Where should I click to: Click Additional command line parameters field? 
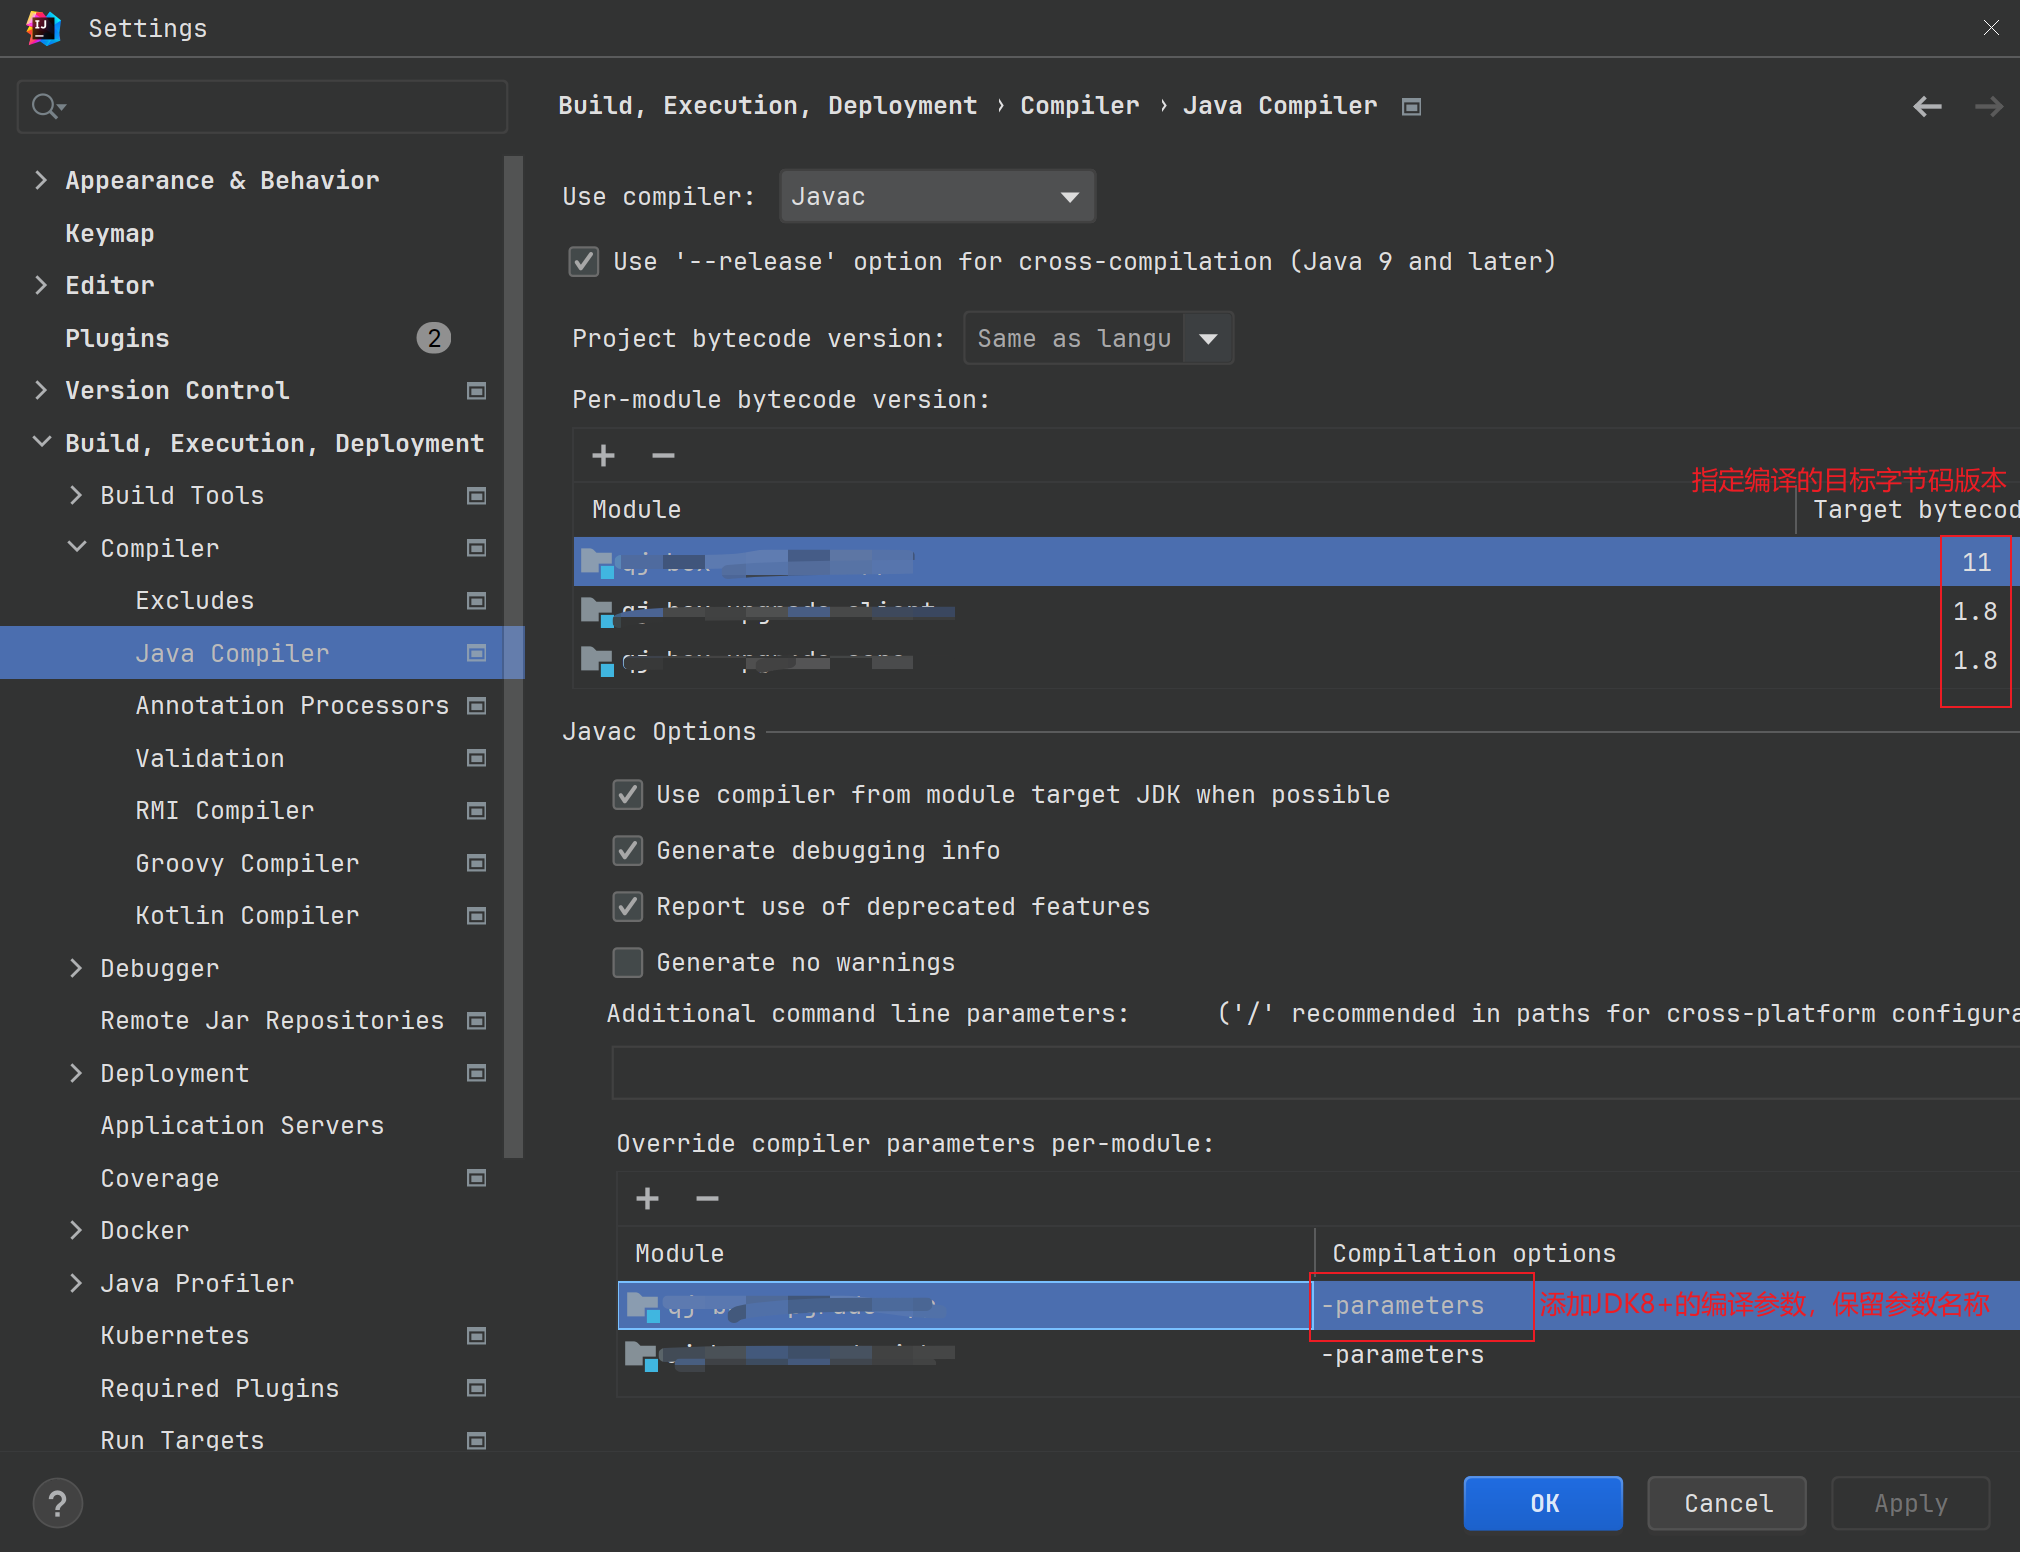[x=1315, y=1073]
